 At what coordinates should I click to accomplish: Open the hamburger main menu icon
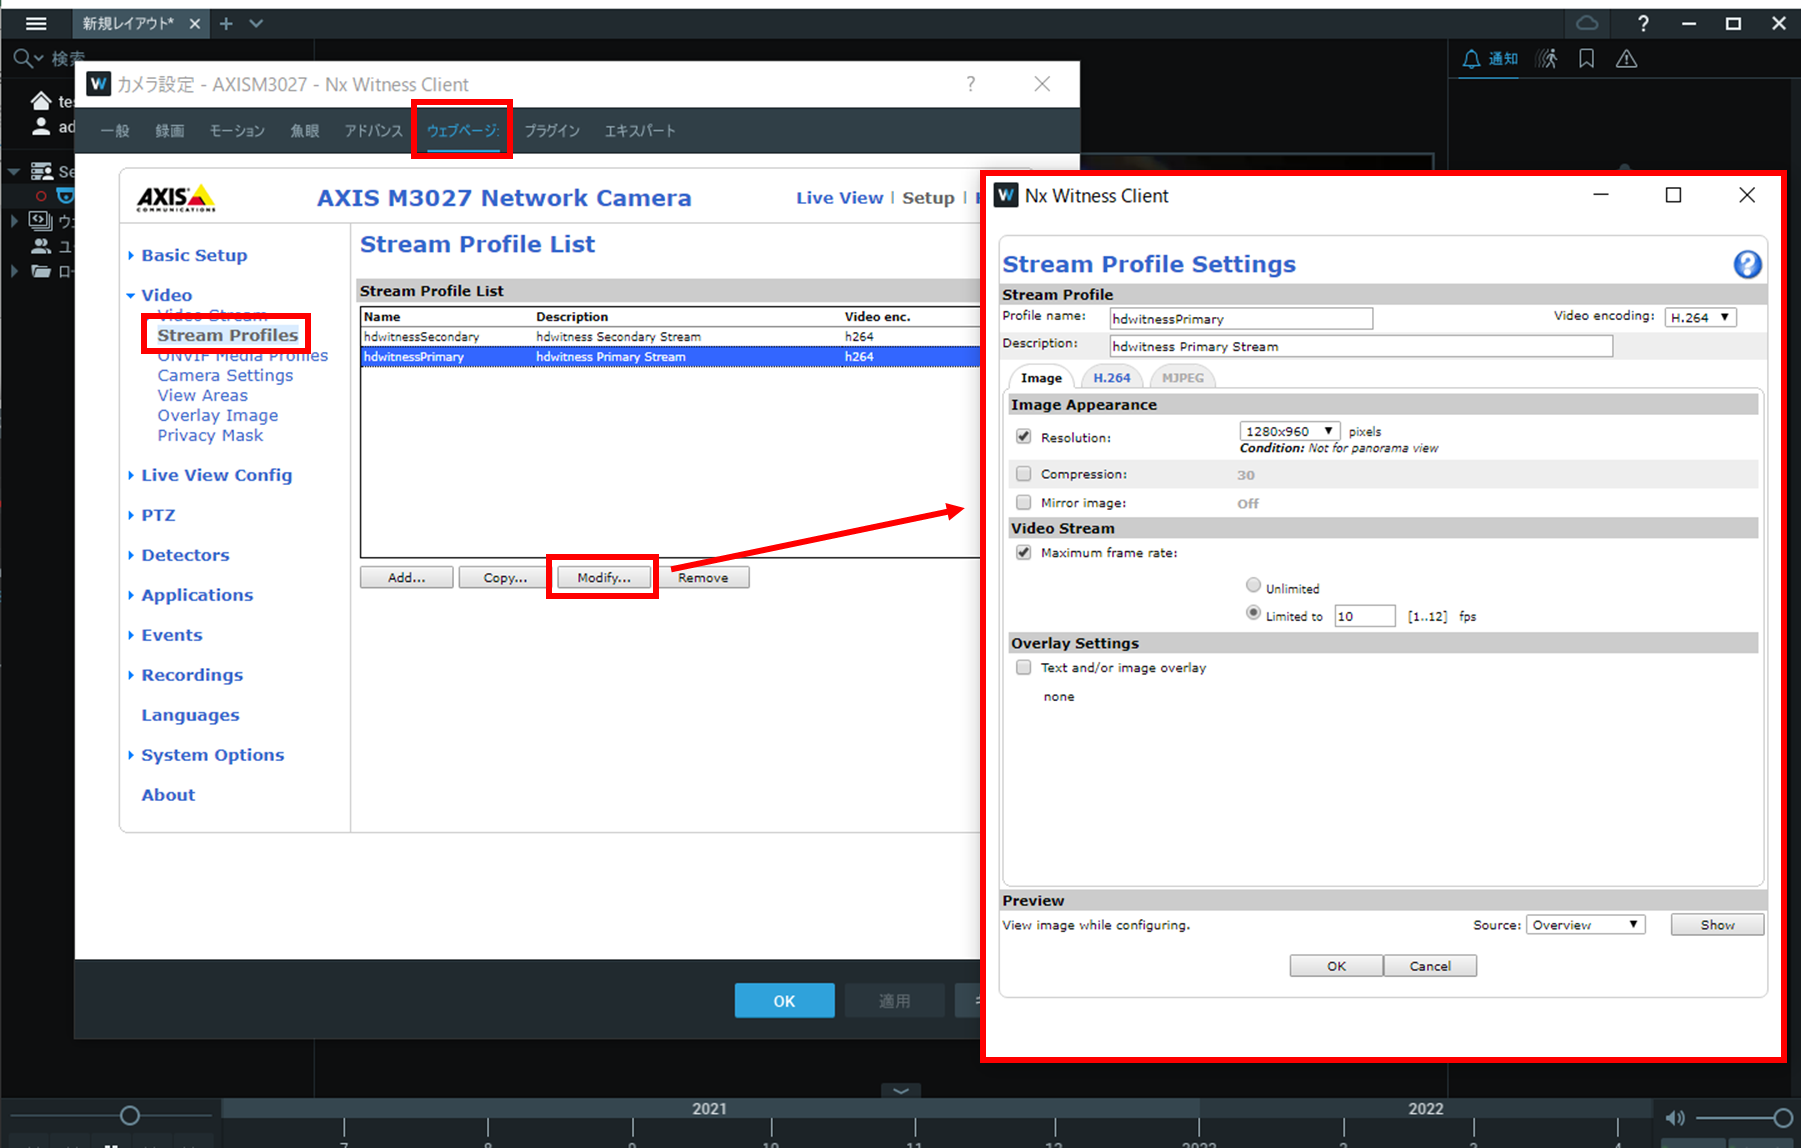click(36, 23)
